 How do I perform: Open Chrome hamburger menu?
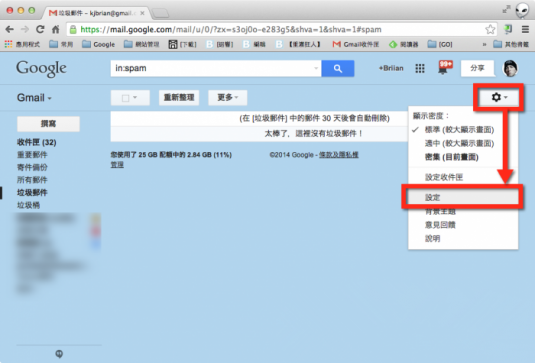pos(525,30)
